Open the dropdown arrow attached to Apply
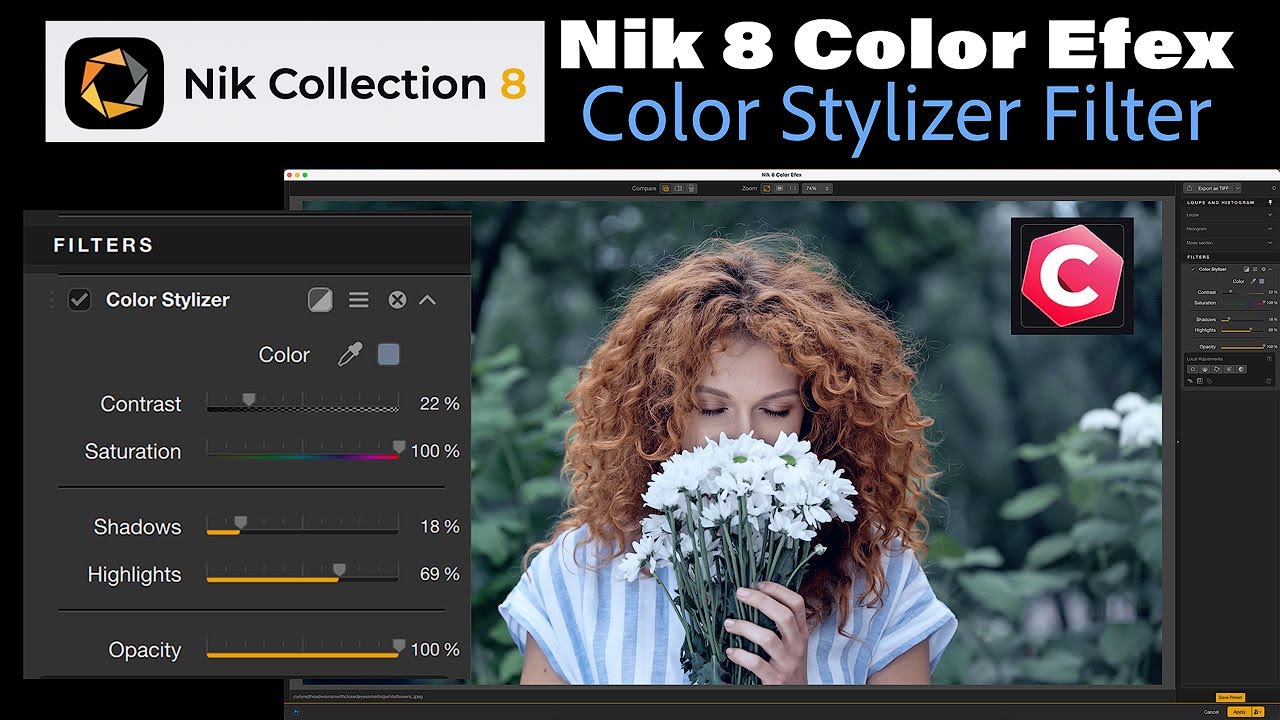The width and height of the screenshot is (1280, 720). point(1258,712)
